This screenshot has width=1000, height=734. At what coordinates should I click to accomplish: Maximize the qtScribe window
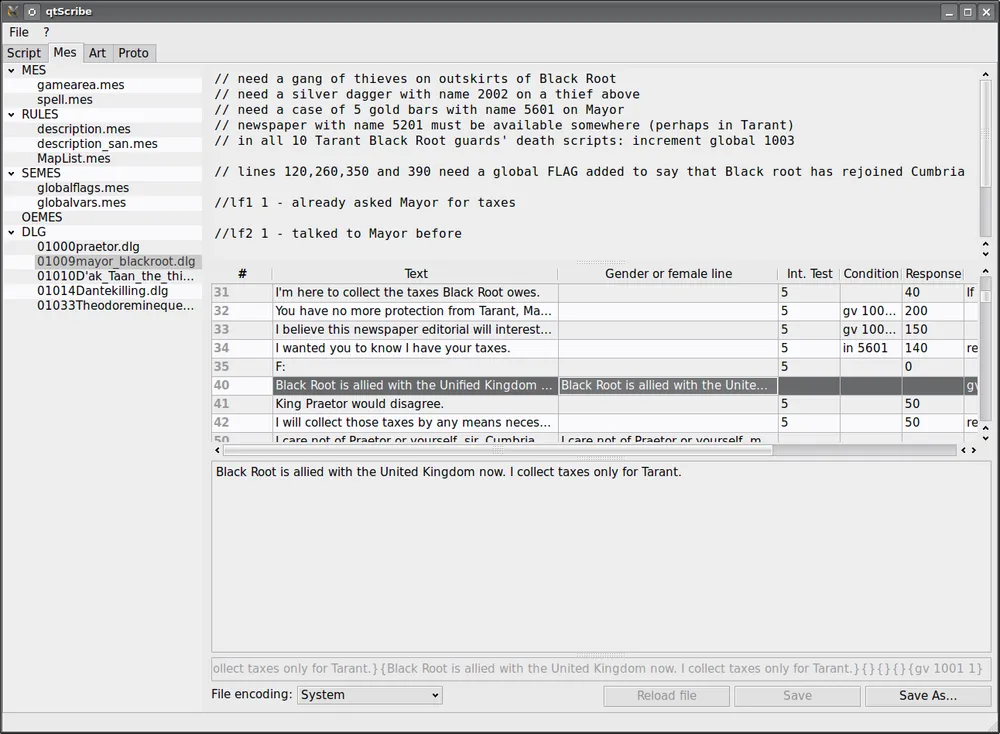click(967, 12)
